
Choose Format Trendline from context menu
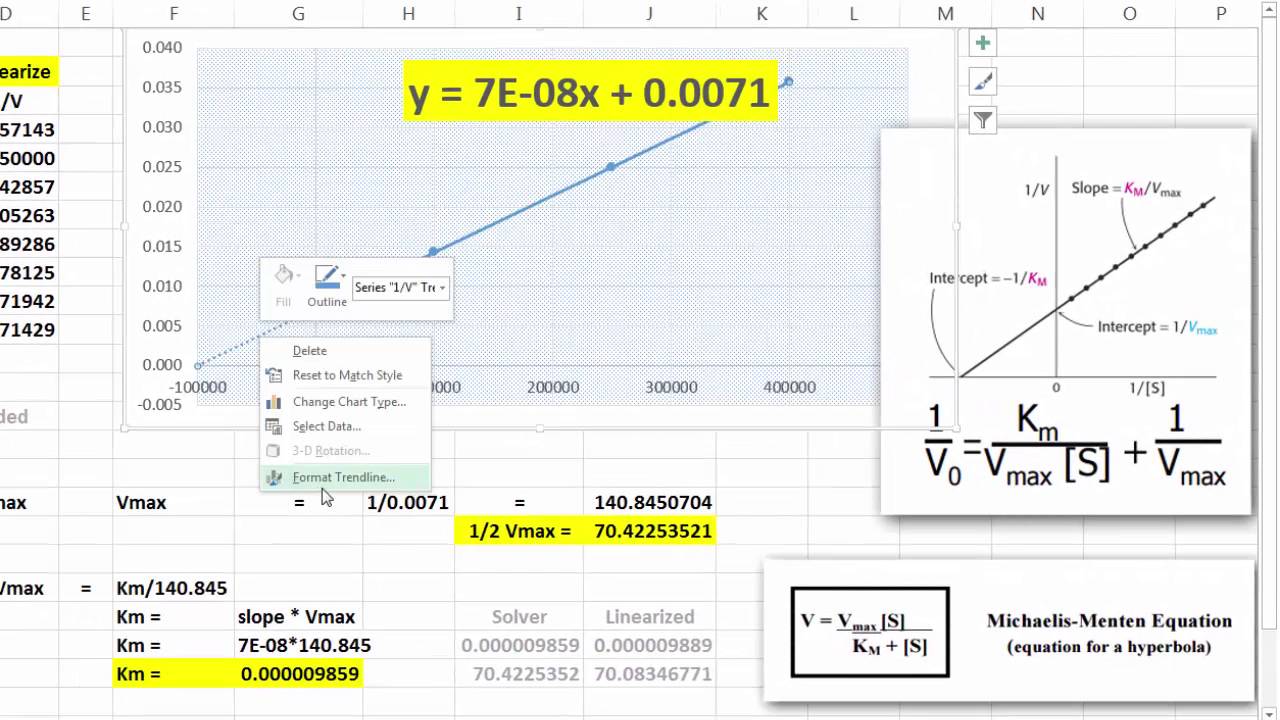[343, 478]
